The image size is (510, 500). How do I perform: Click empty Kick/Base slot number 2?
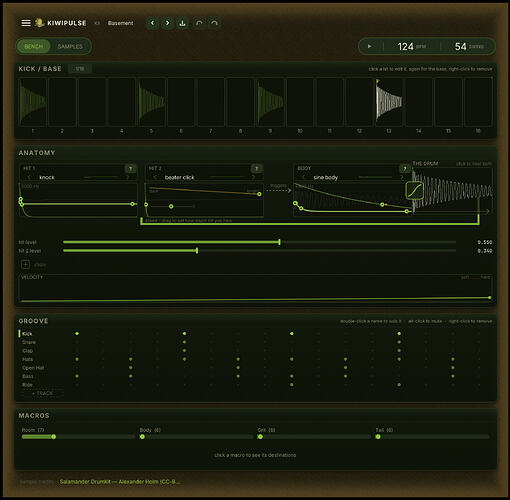(x=62, y=102)
